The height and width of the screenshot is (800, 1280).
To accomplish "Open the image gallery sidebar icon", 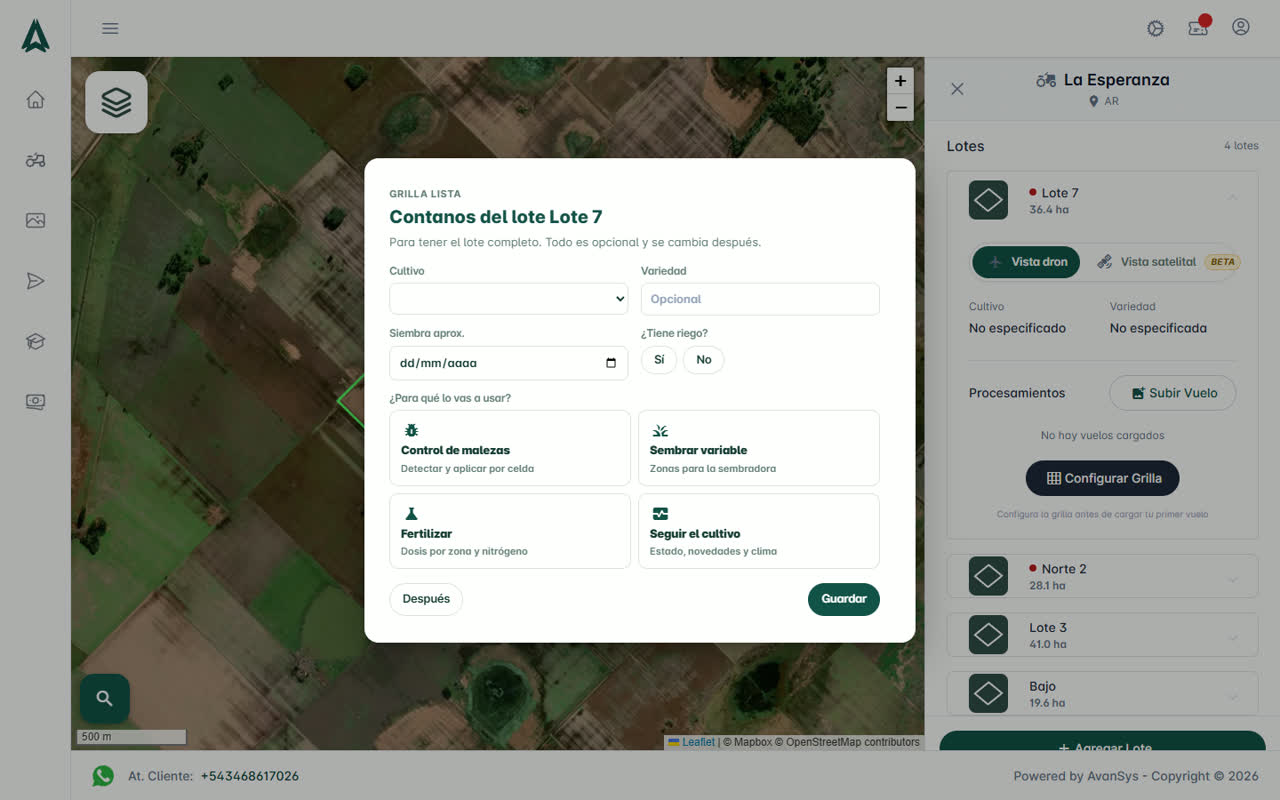I will click(x=35, y=221).
